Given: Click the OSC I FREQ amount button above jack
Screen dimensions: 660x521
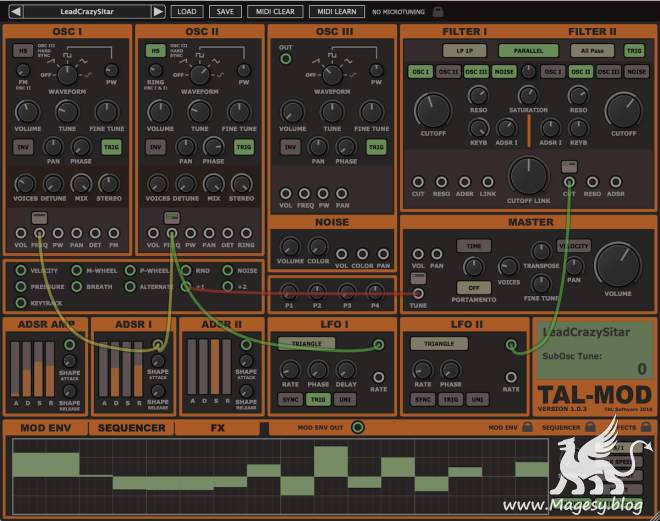Looking at the screenshot, I should coord(40,218).
